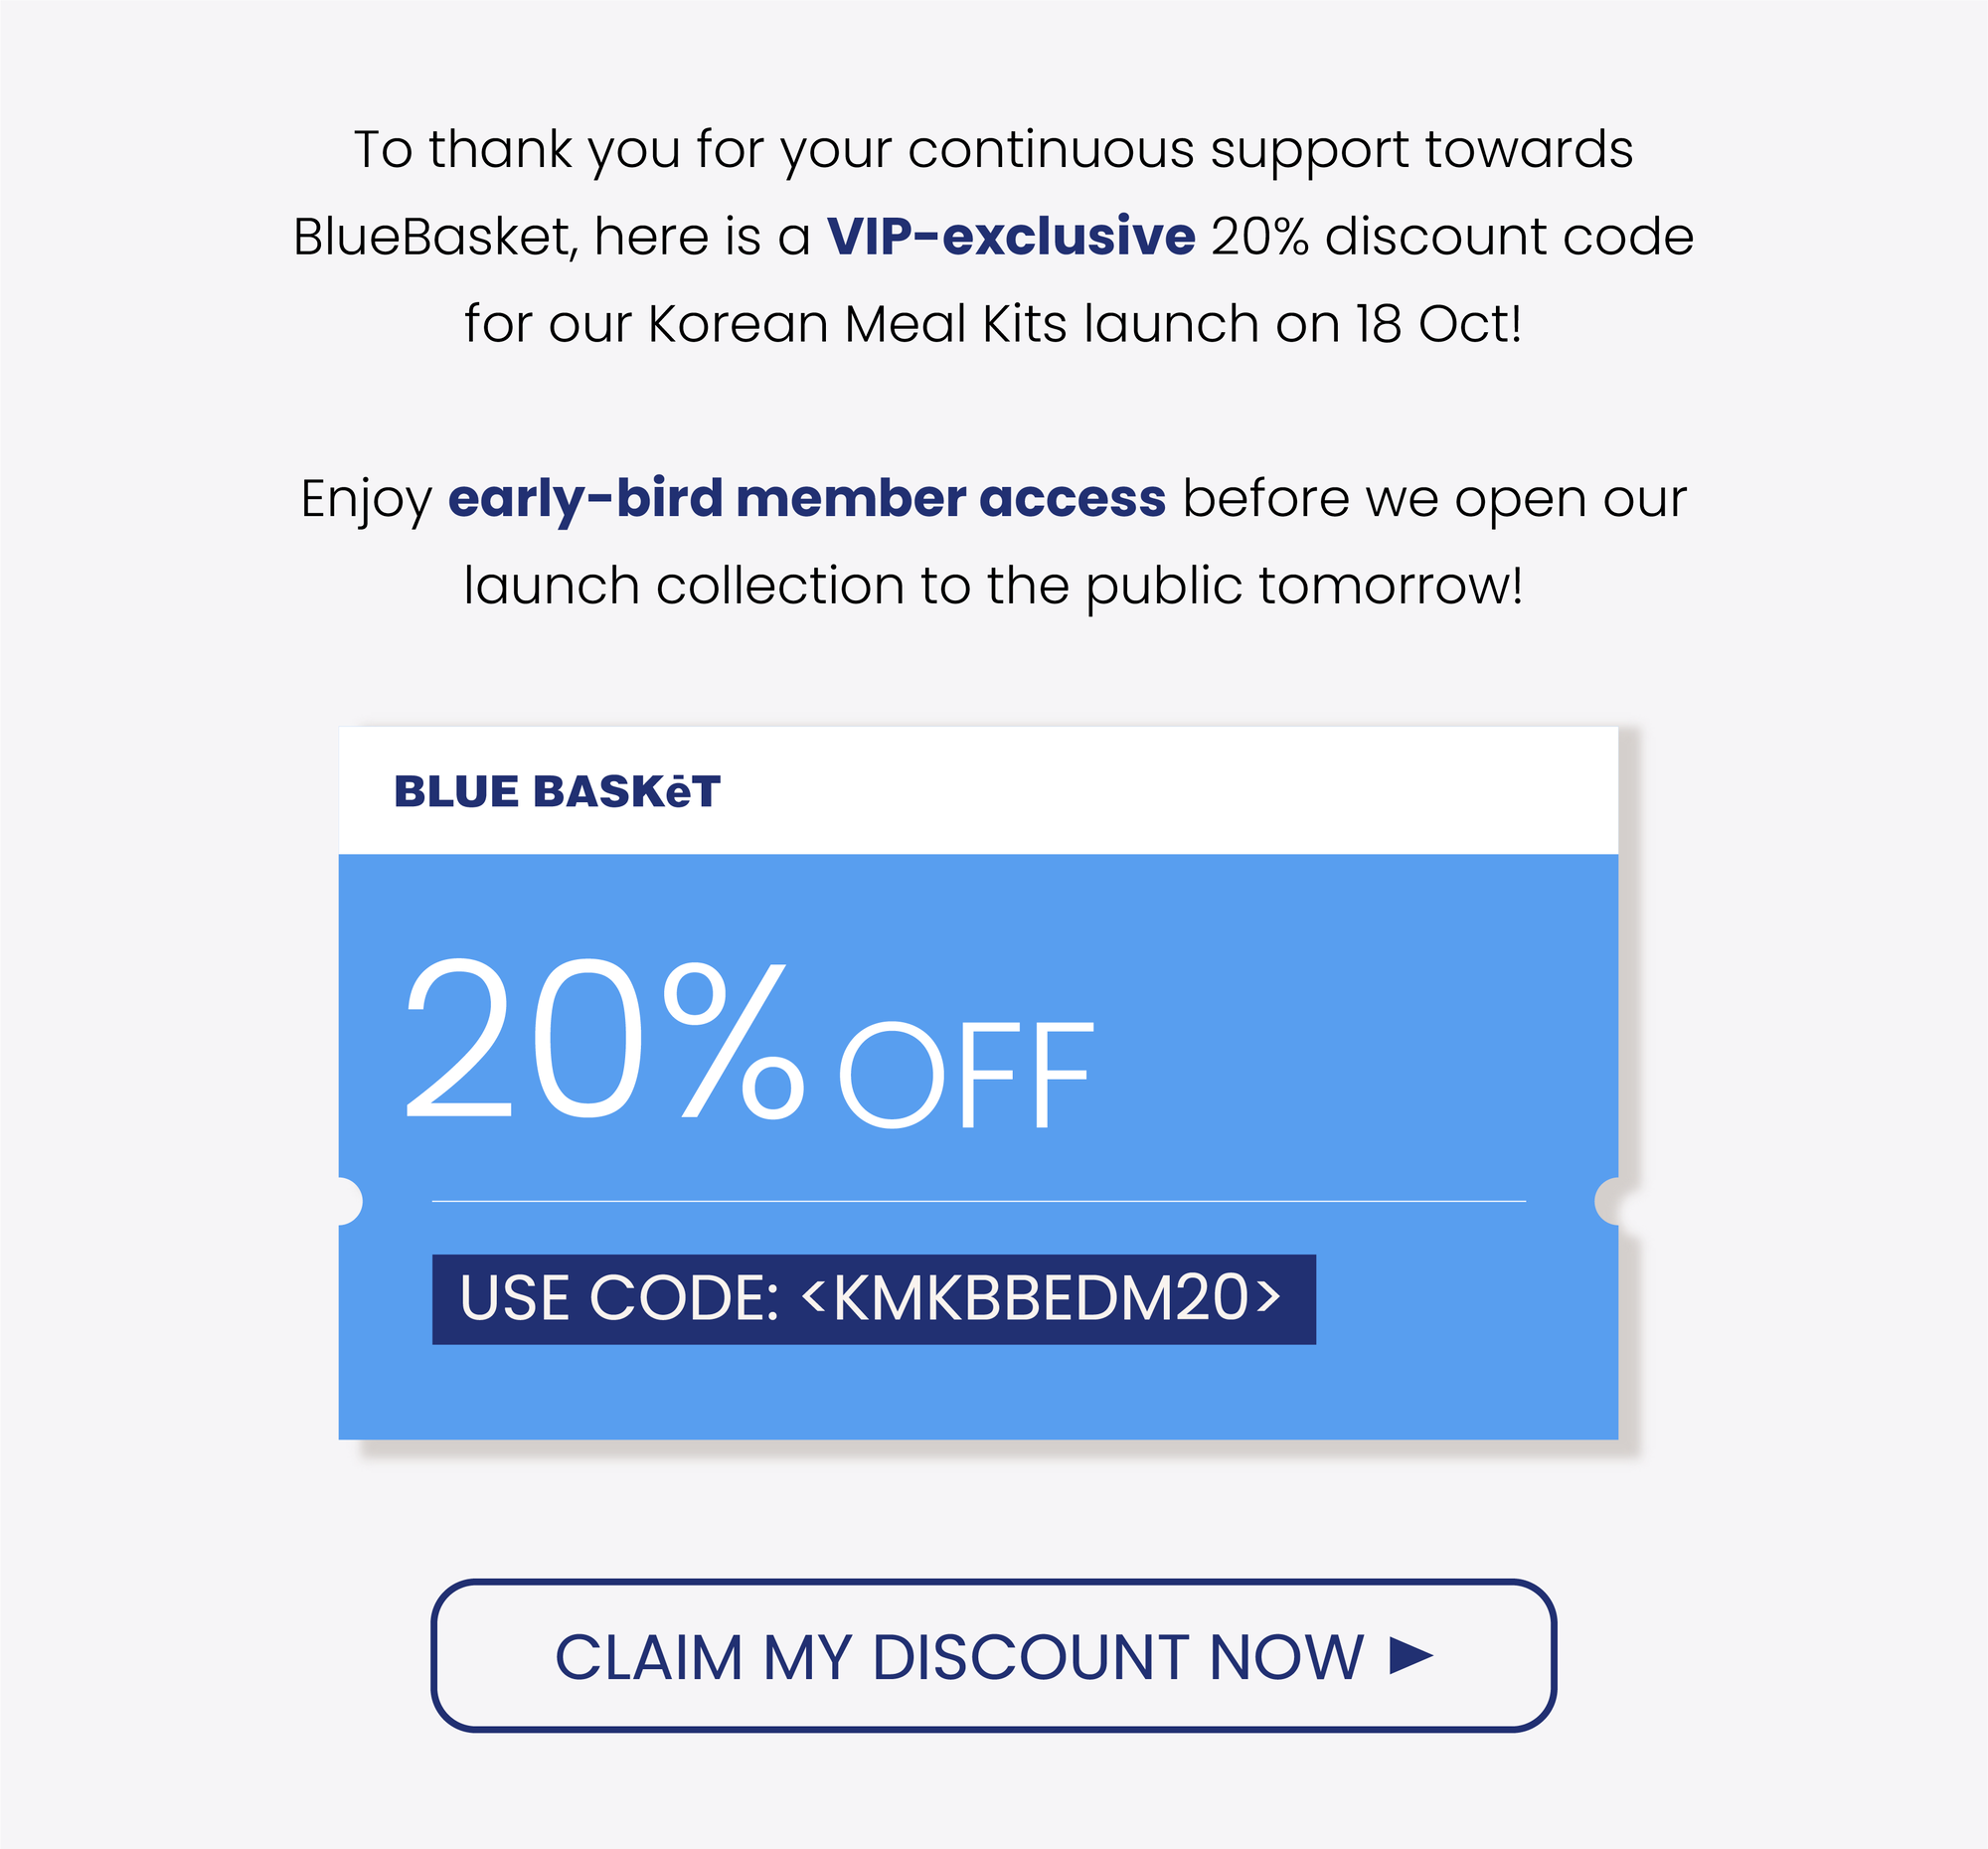The height and width of the screenshot is (1849, 1988).
Task: Click the blue coupon area below the code
Action: click(978, 1392)
